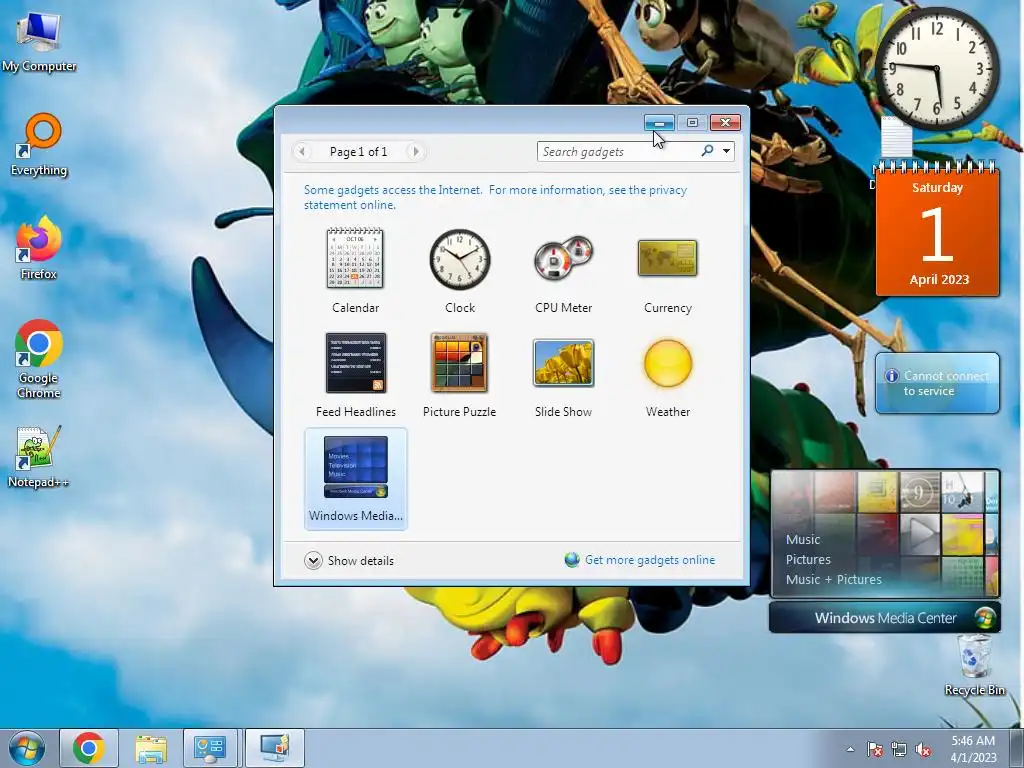Click the Windows Media Center bar button
The height and width of the screenshot is (768, 1024).
pyautogui.click(x=885, y=618)
